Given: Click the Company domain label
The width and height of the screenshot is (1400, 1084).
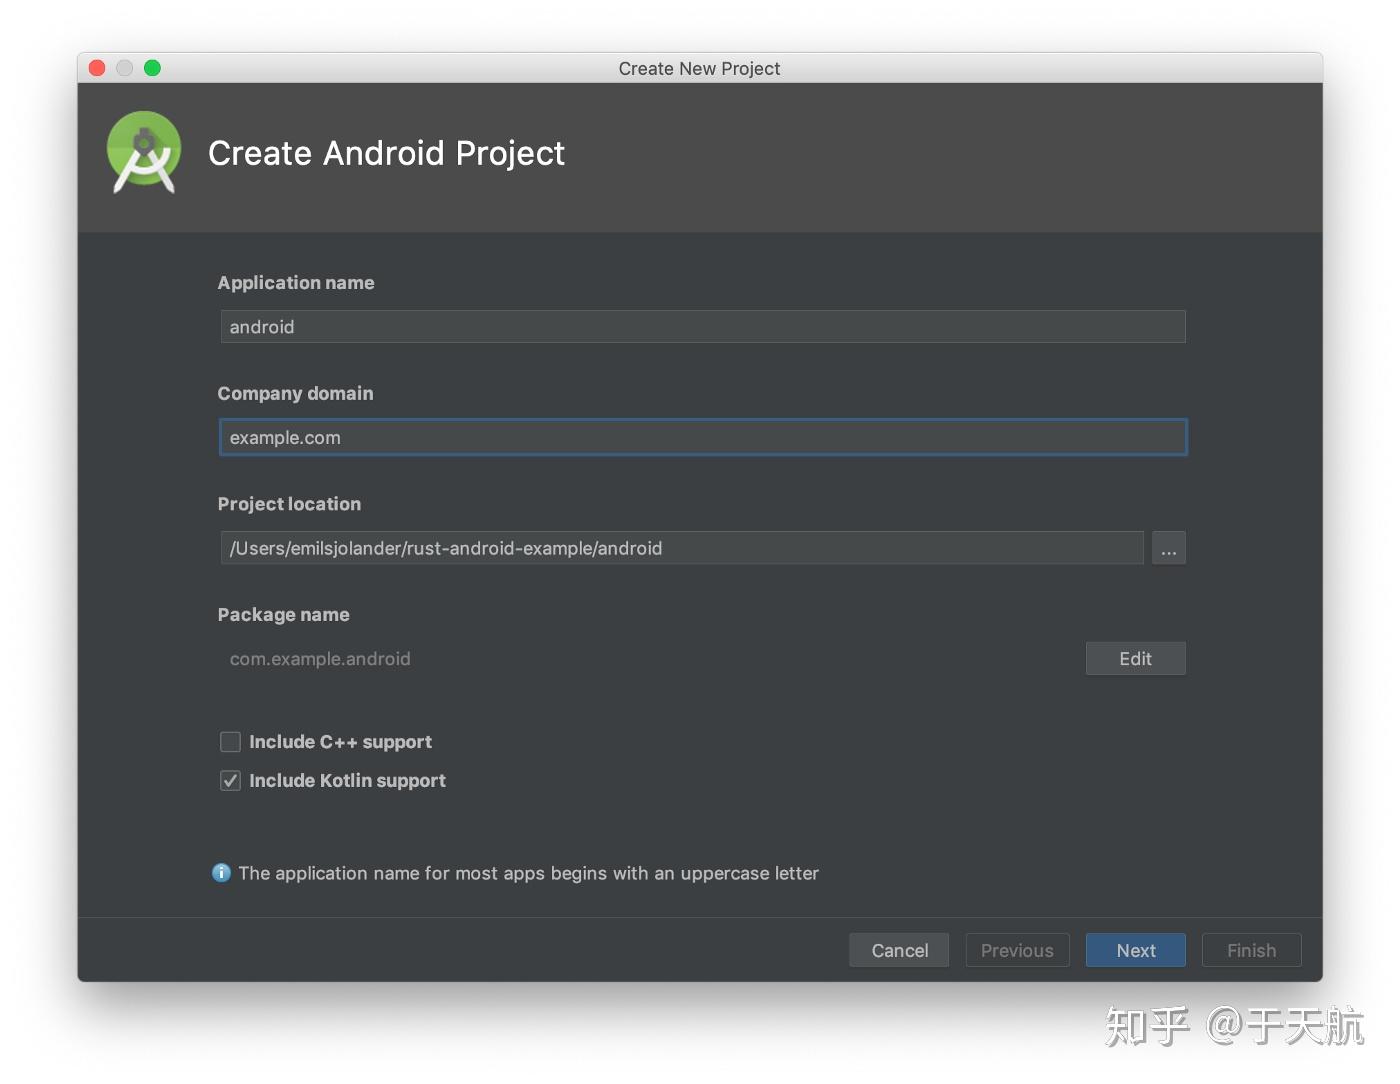Looking at the screenshot, I should pos(295,394).
